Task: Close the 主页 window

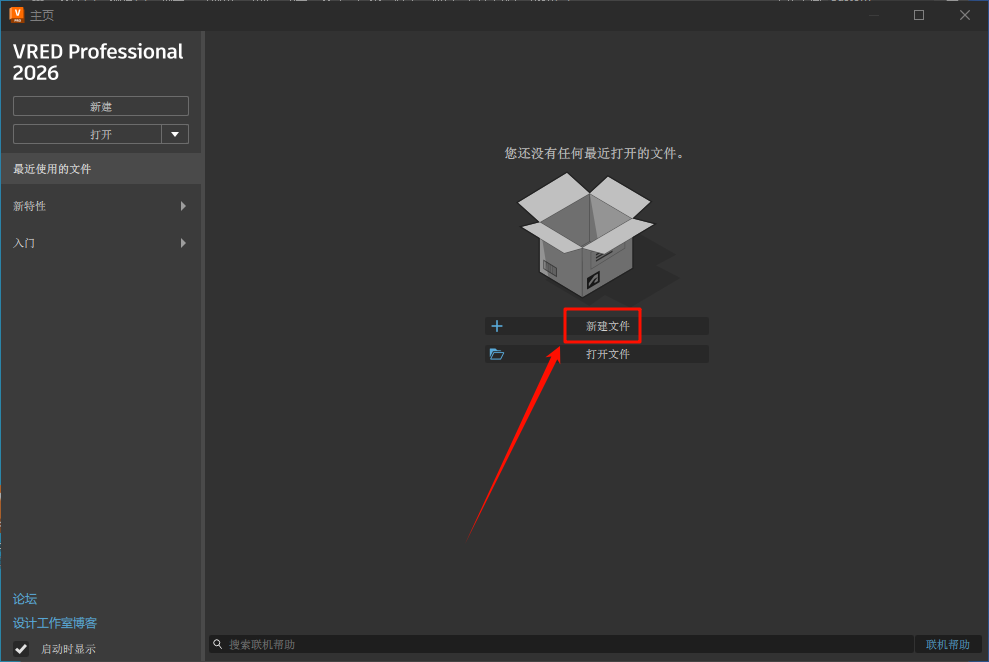Action: click(x=965, y=15)
